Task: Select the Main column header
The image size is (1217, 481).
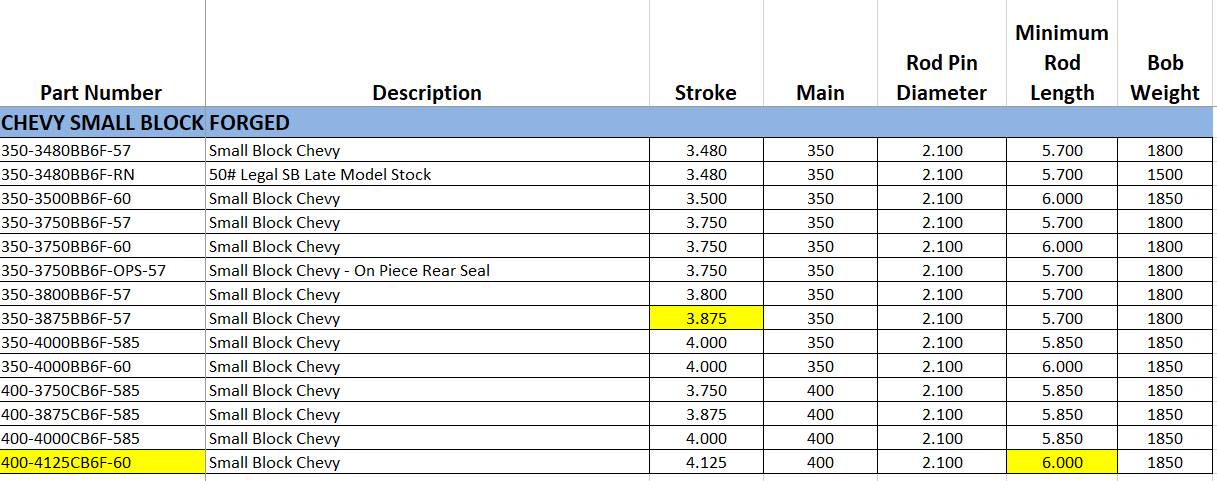Action: [820, 93]
